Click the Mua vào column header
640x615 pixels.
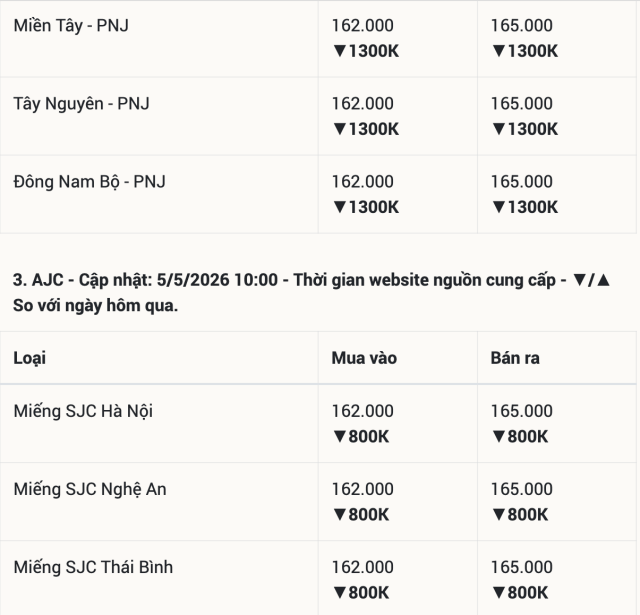[364, 358]
